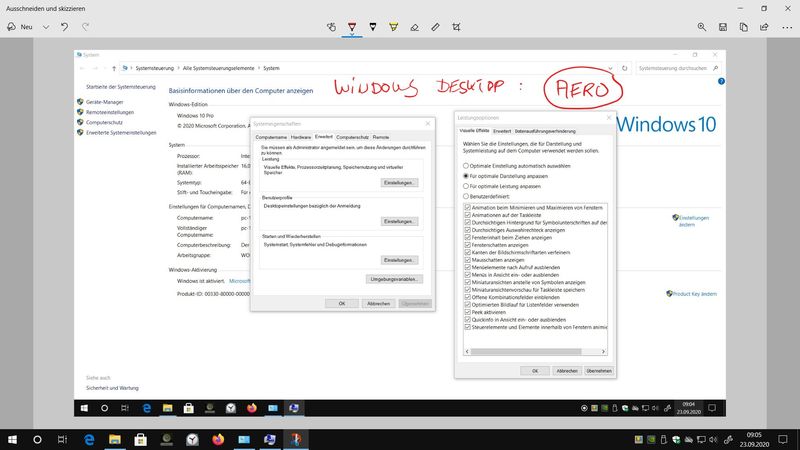Open 'Erweiterte Systemeinstellungen' link
This screenshot has width=800, height=450.
(x=121, y=133)
